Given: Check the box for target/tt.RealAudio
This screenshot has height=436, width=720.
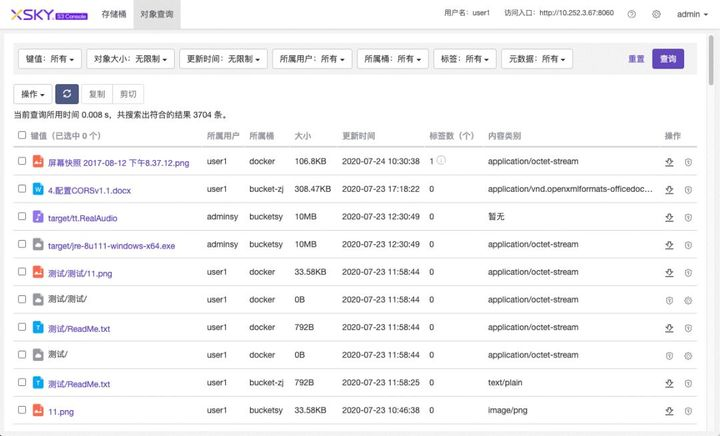Looking at the screenshot, I should click(22, 216).
